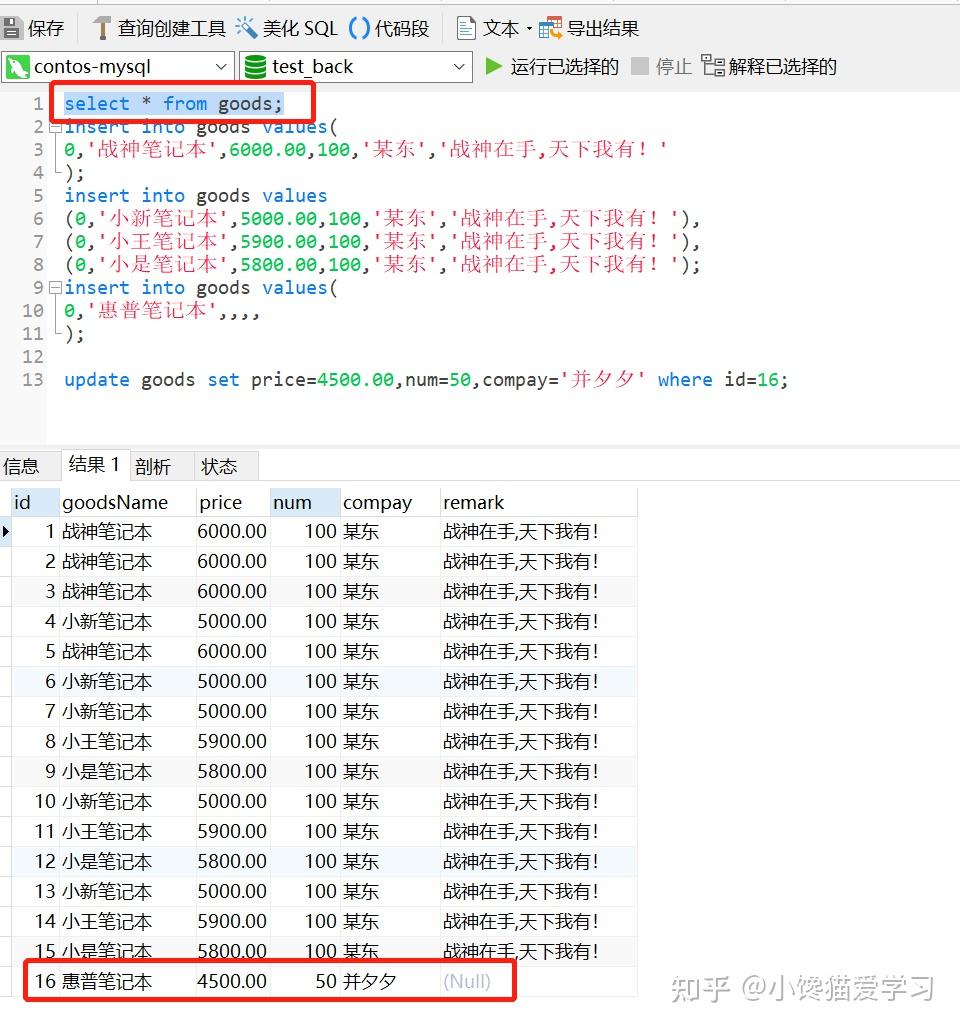This screenshot has width=960, height=1027.
Task: Switch to the 剖析 tab
Action: pos(152,464)
